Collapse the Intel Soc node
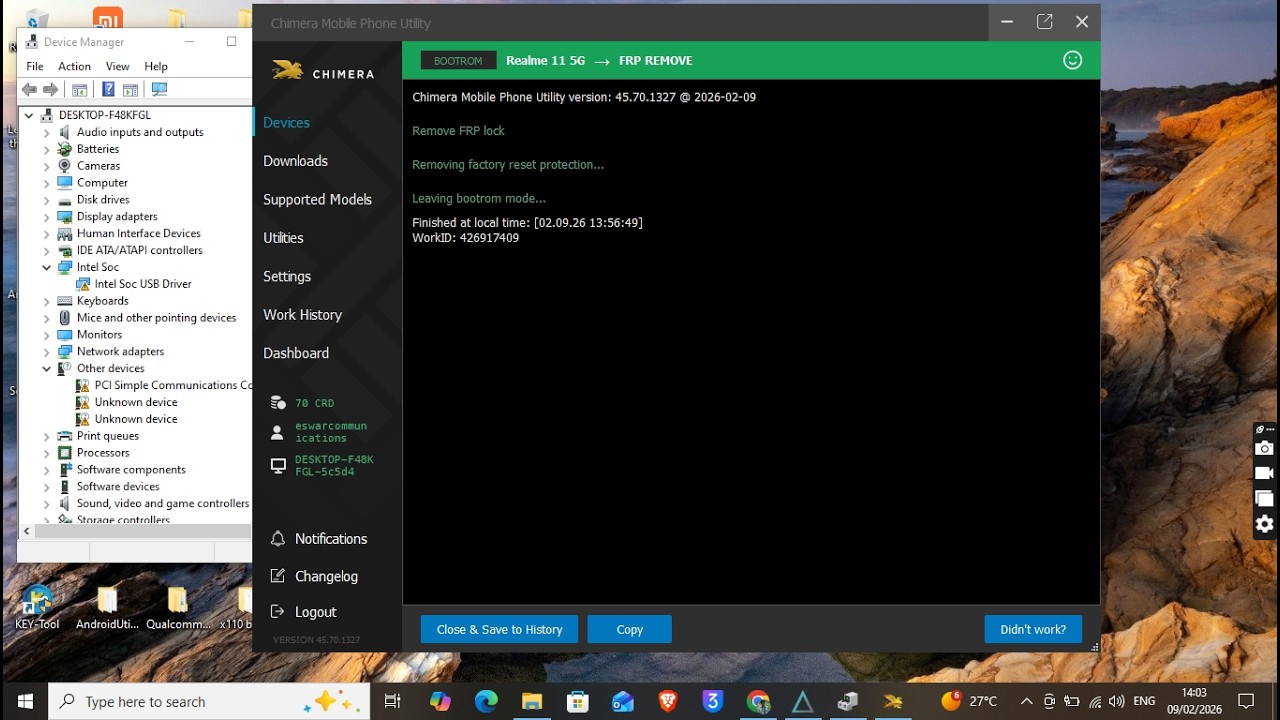1280x720 pixels. point(47,267)
